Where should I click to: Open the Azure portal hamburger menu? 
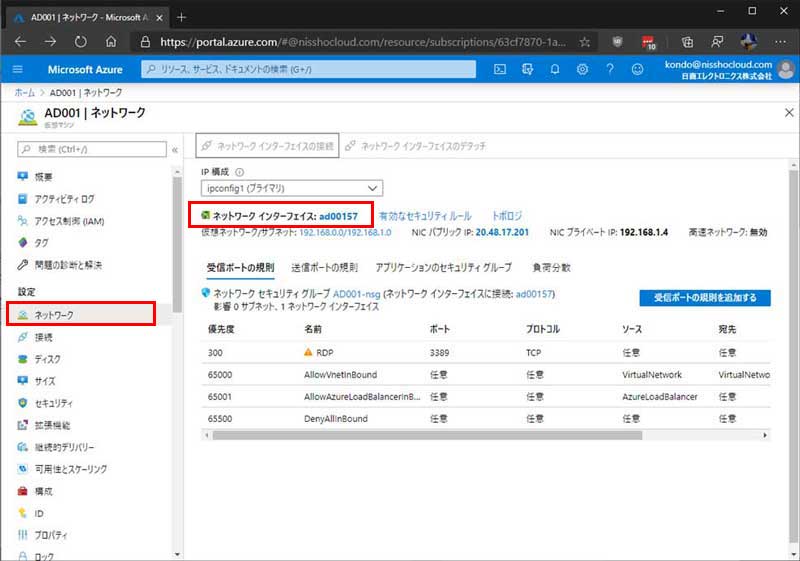tap(18, 69)
